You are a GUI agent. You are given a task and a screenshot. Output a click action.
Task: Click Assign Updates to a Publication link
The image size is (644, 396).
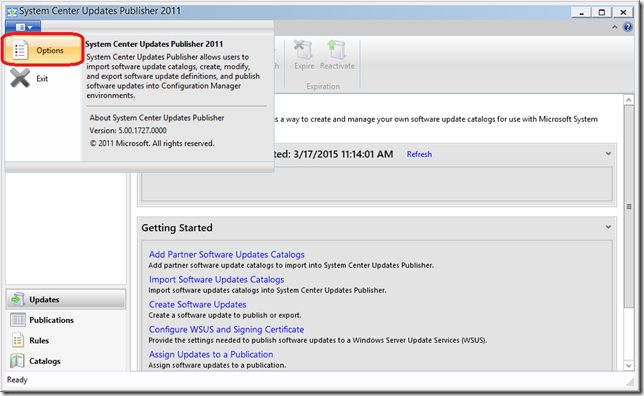pos(211,355)
